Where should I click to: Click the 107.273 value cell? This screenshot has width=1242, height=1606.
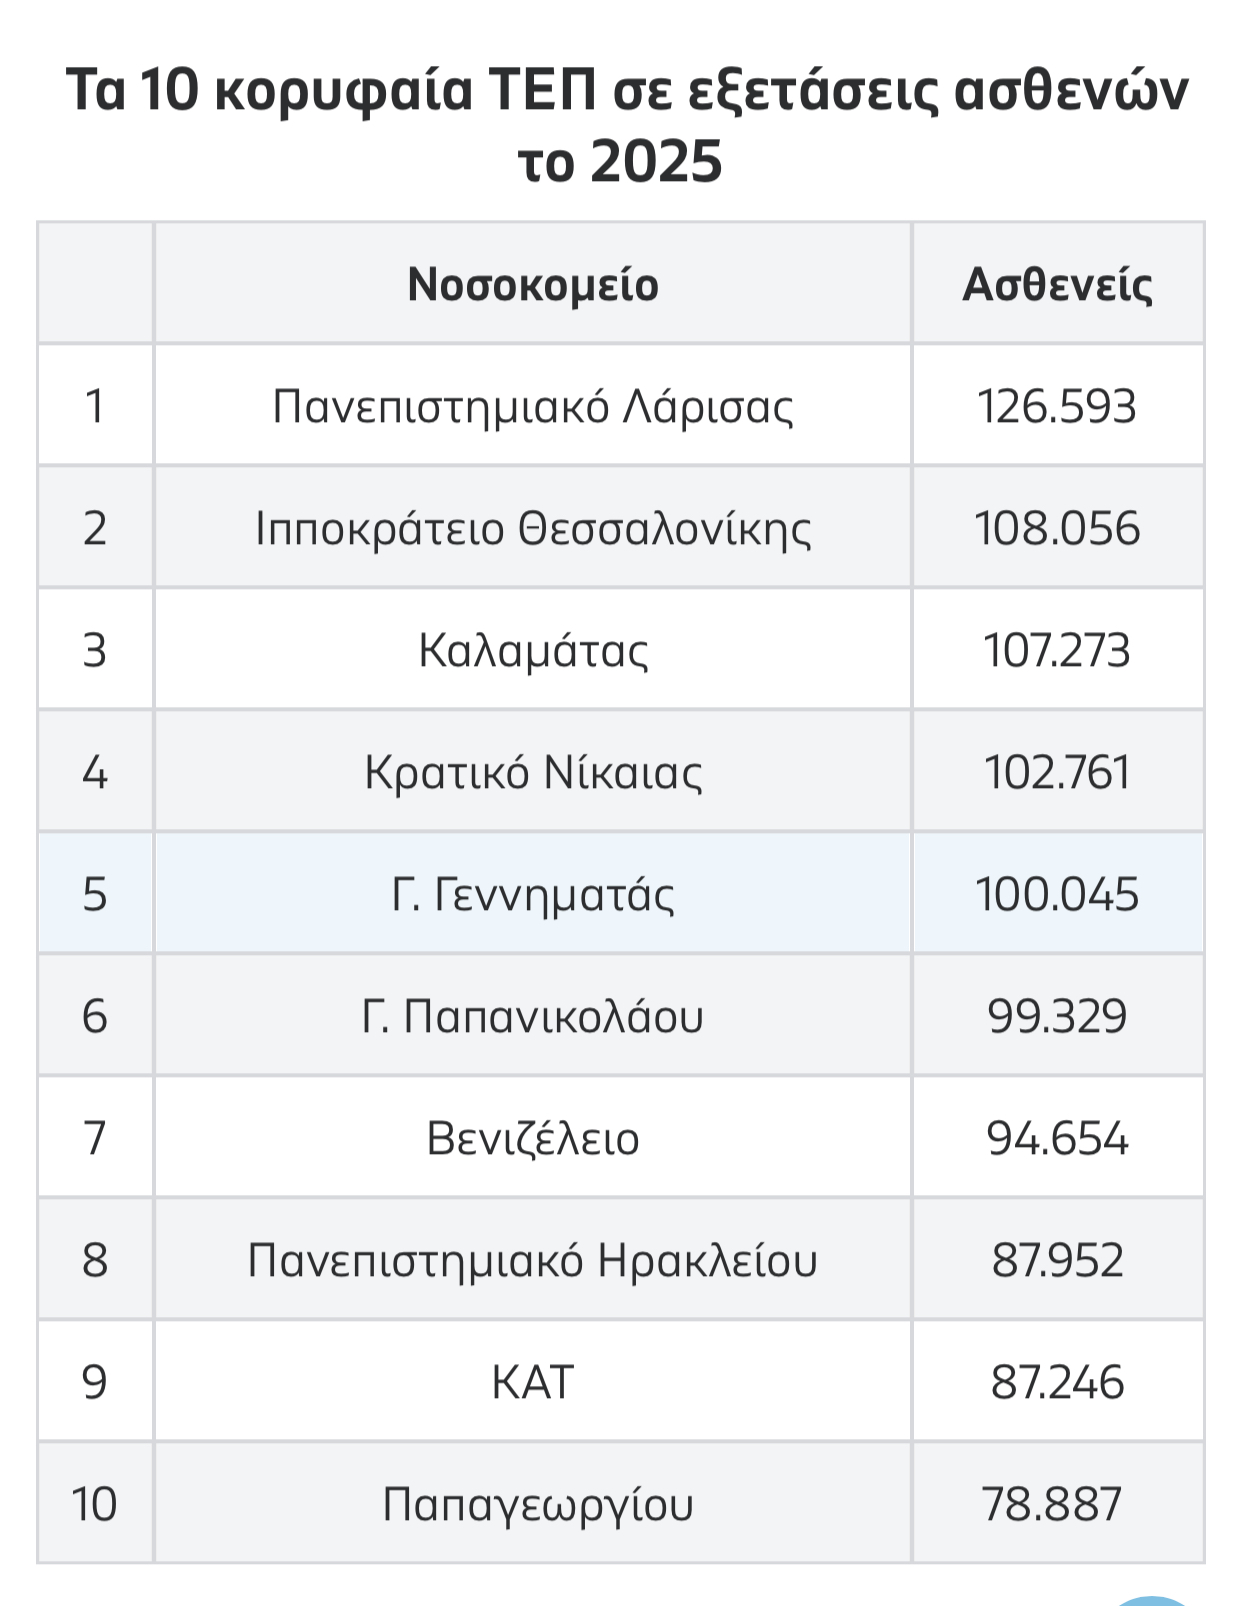click(x=1057, y=651)
